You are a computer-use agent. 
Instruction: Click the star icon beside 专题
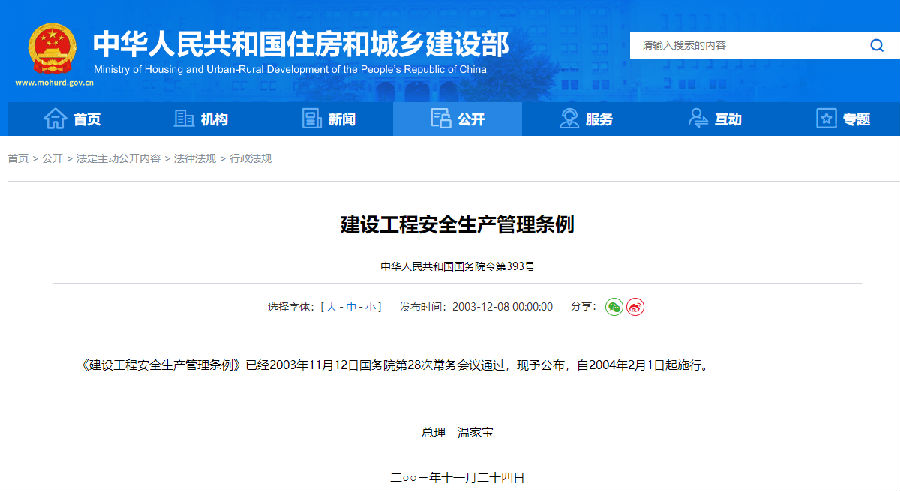click(826, 119)
